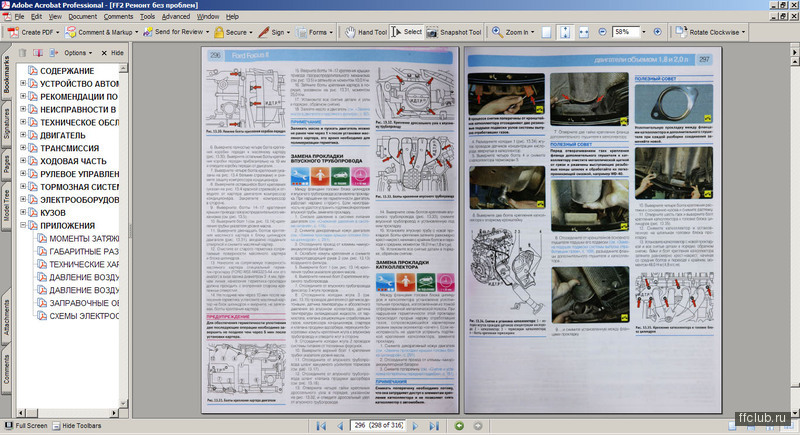Click page 296 in the document view
The width and height of the screenshot is (800, 435).
point(330,230)
